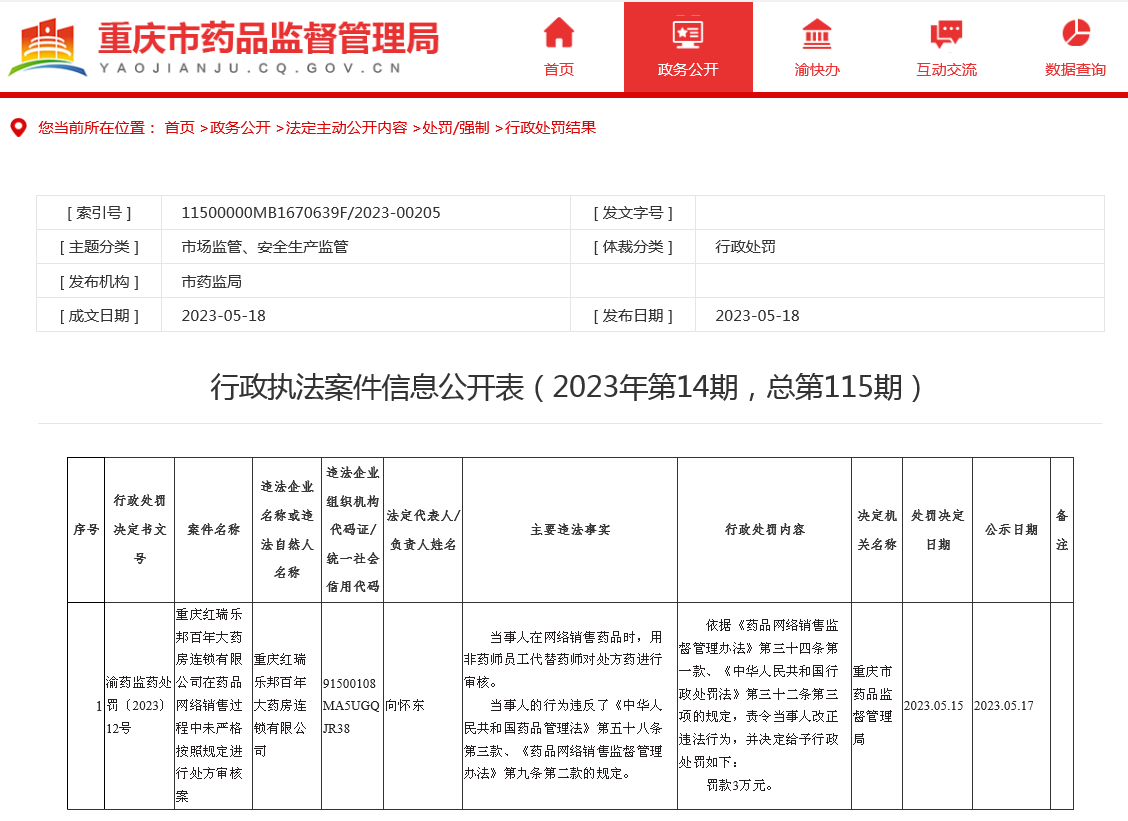Click the Chongqing drug administration logo

coord(47,47)
